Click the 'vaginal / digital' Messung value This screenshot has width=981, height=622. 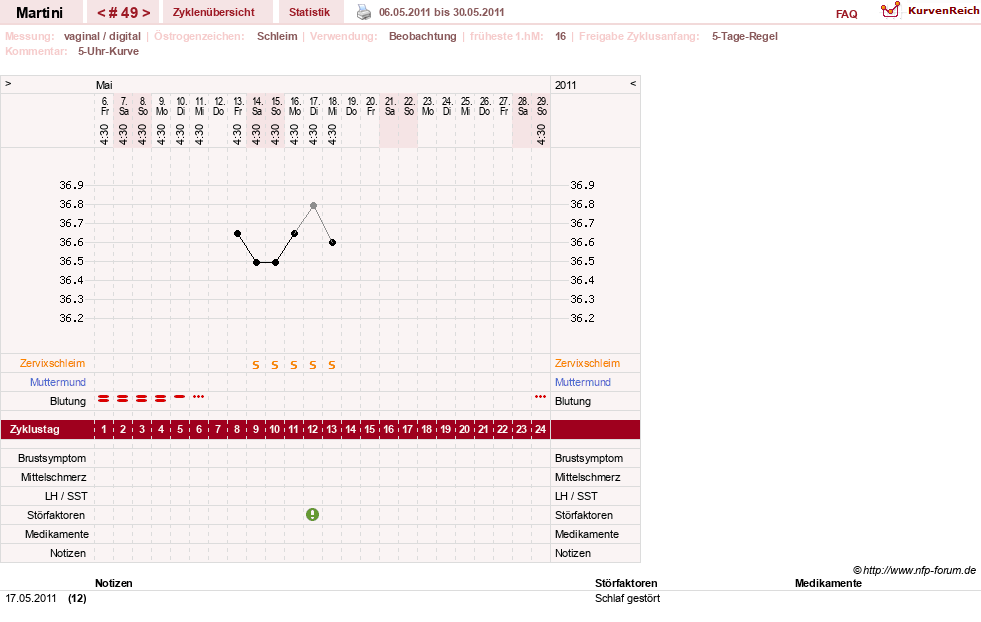click(x=102, y=36)
